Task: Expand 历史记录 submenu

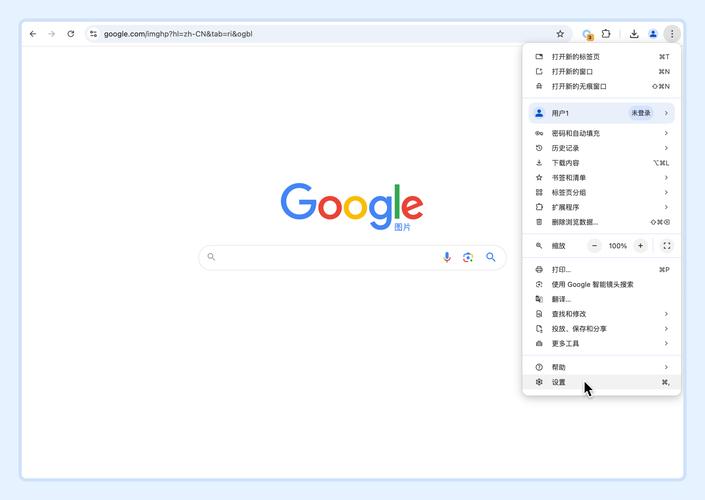Action: click(x=602, y=148)
